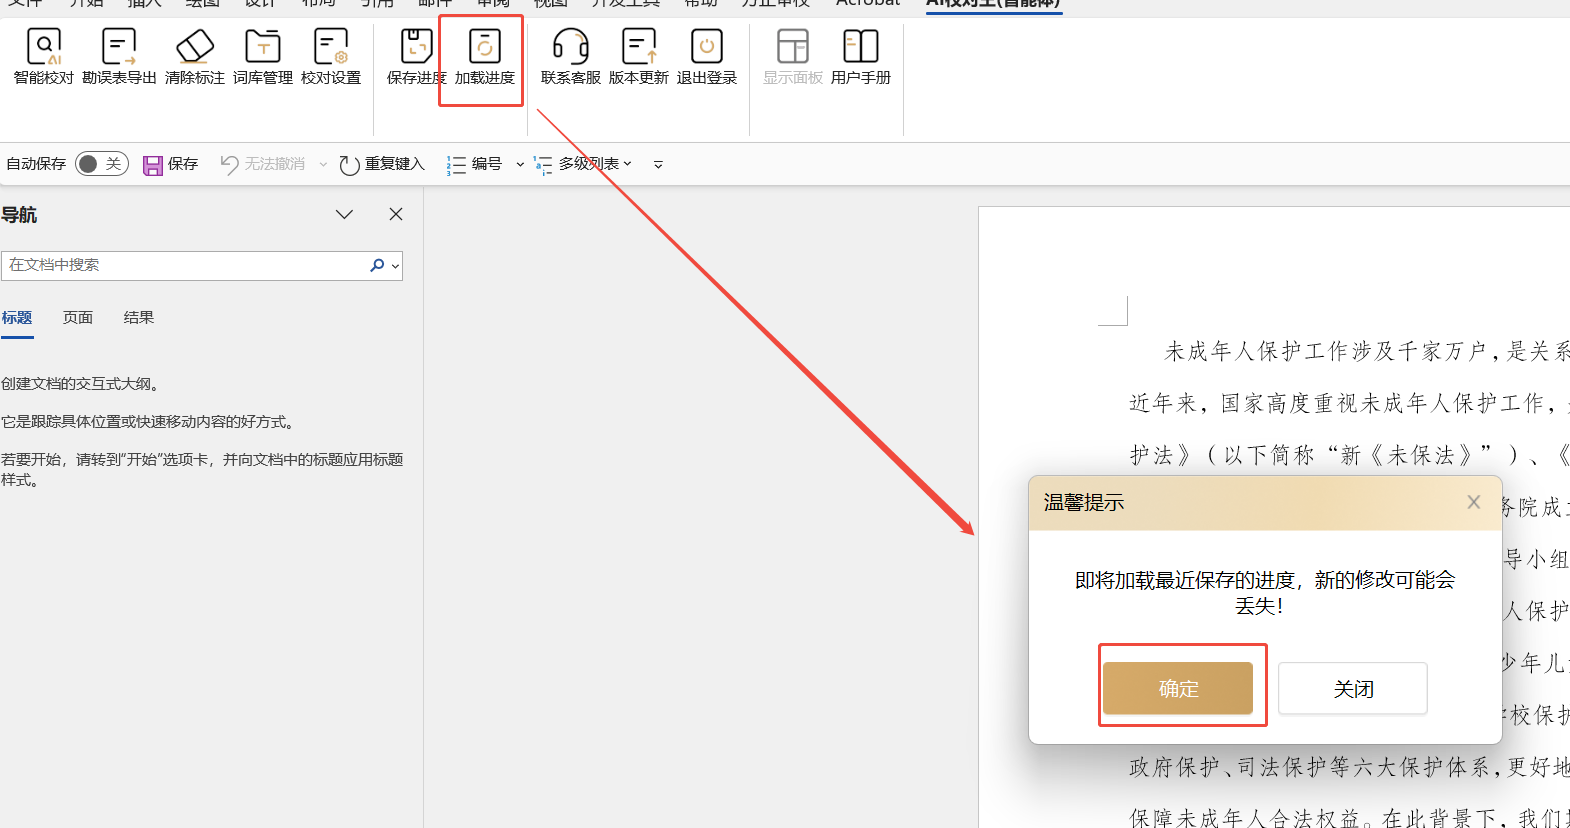Open 校对设置 proofreading settings
The image size is (1570, 828).
(x=331, y=47)
